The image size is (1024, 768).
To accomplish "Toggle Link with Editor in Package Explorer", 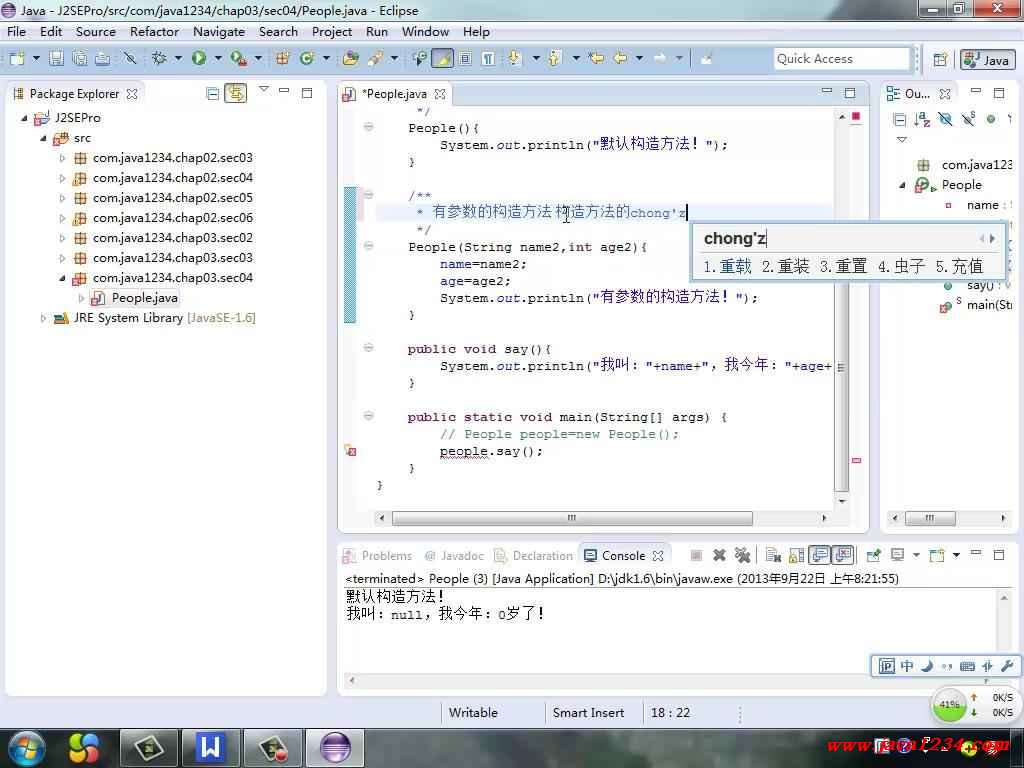I will pos(235,93).
